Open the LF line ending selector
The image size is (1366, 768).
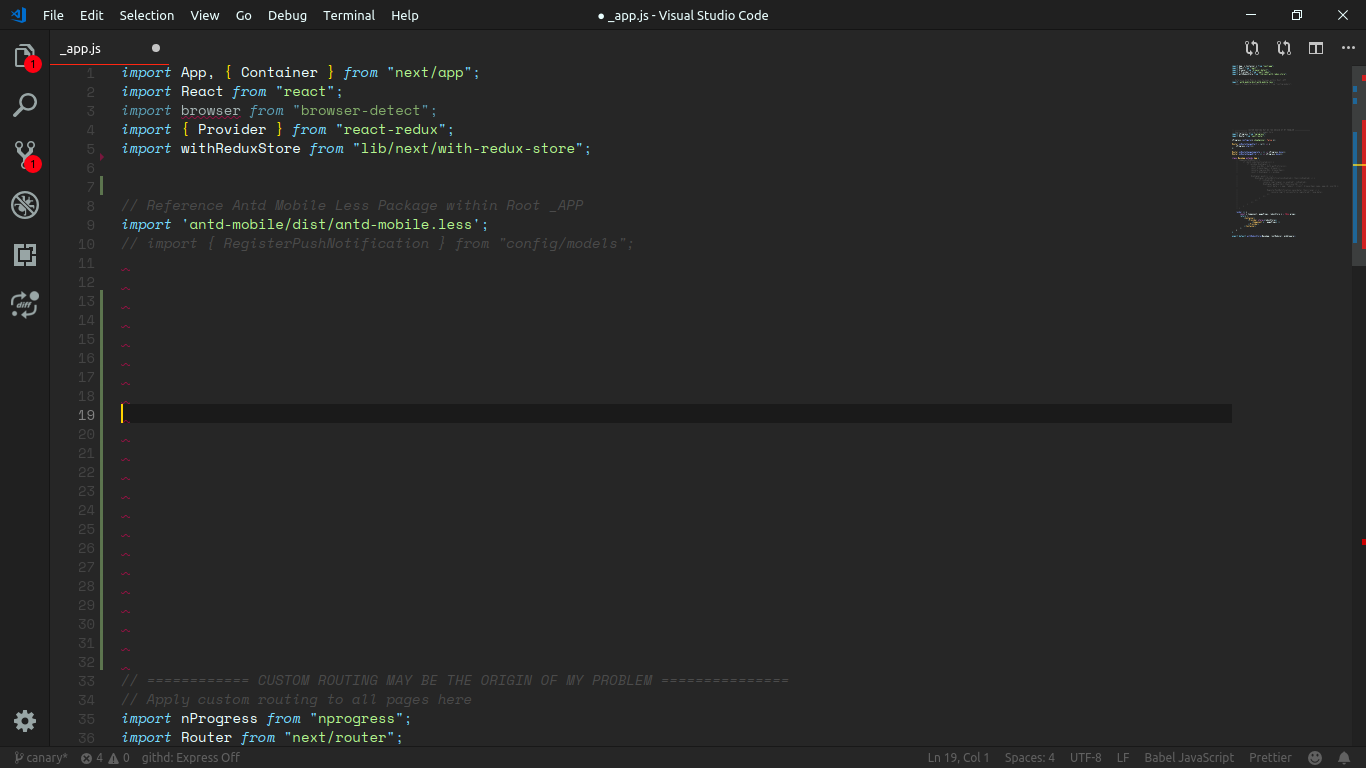[1122, 757]
